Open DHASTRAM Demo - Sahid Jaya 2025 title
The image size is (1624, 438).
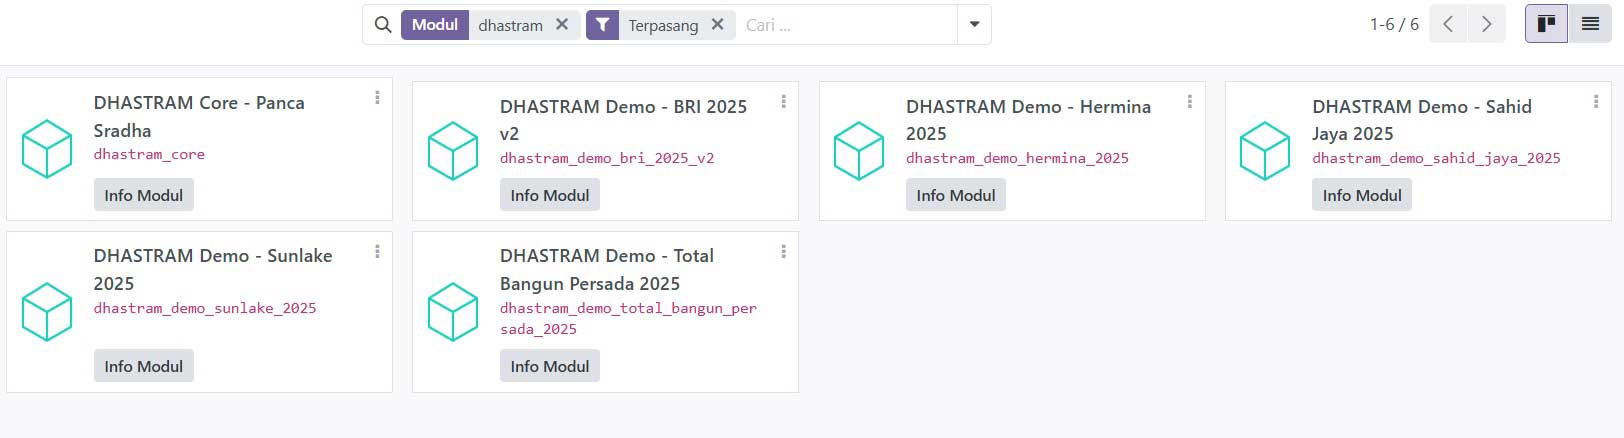coord(1421,120)
